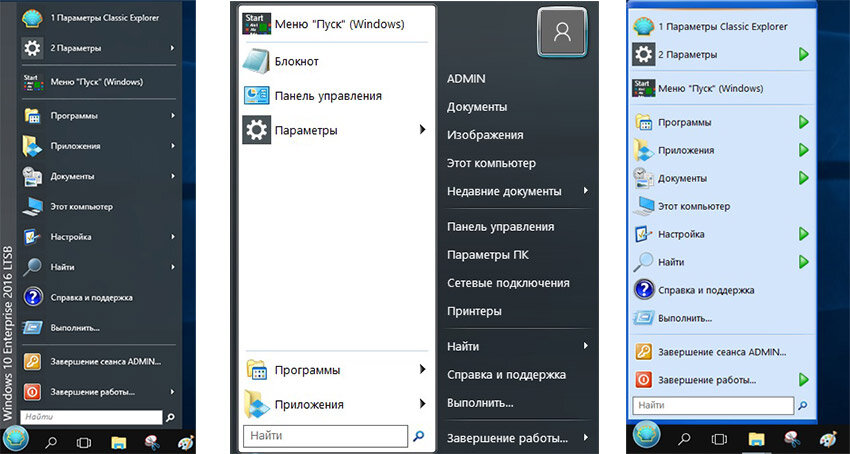Image resolution: width=850 pixels, height=454 pixels.
Task: Launch Выполнить... run icon in dark menu
Action: tap(33, 328)
